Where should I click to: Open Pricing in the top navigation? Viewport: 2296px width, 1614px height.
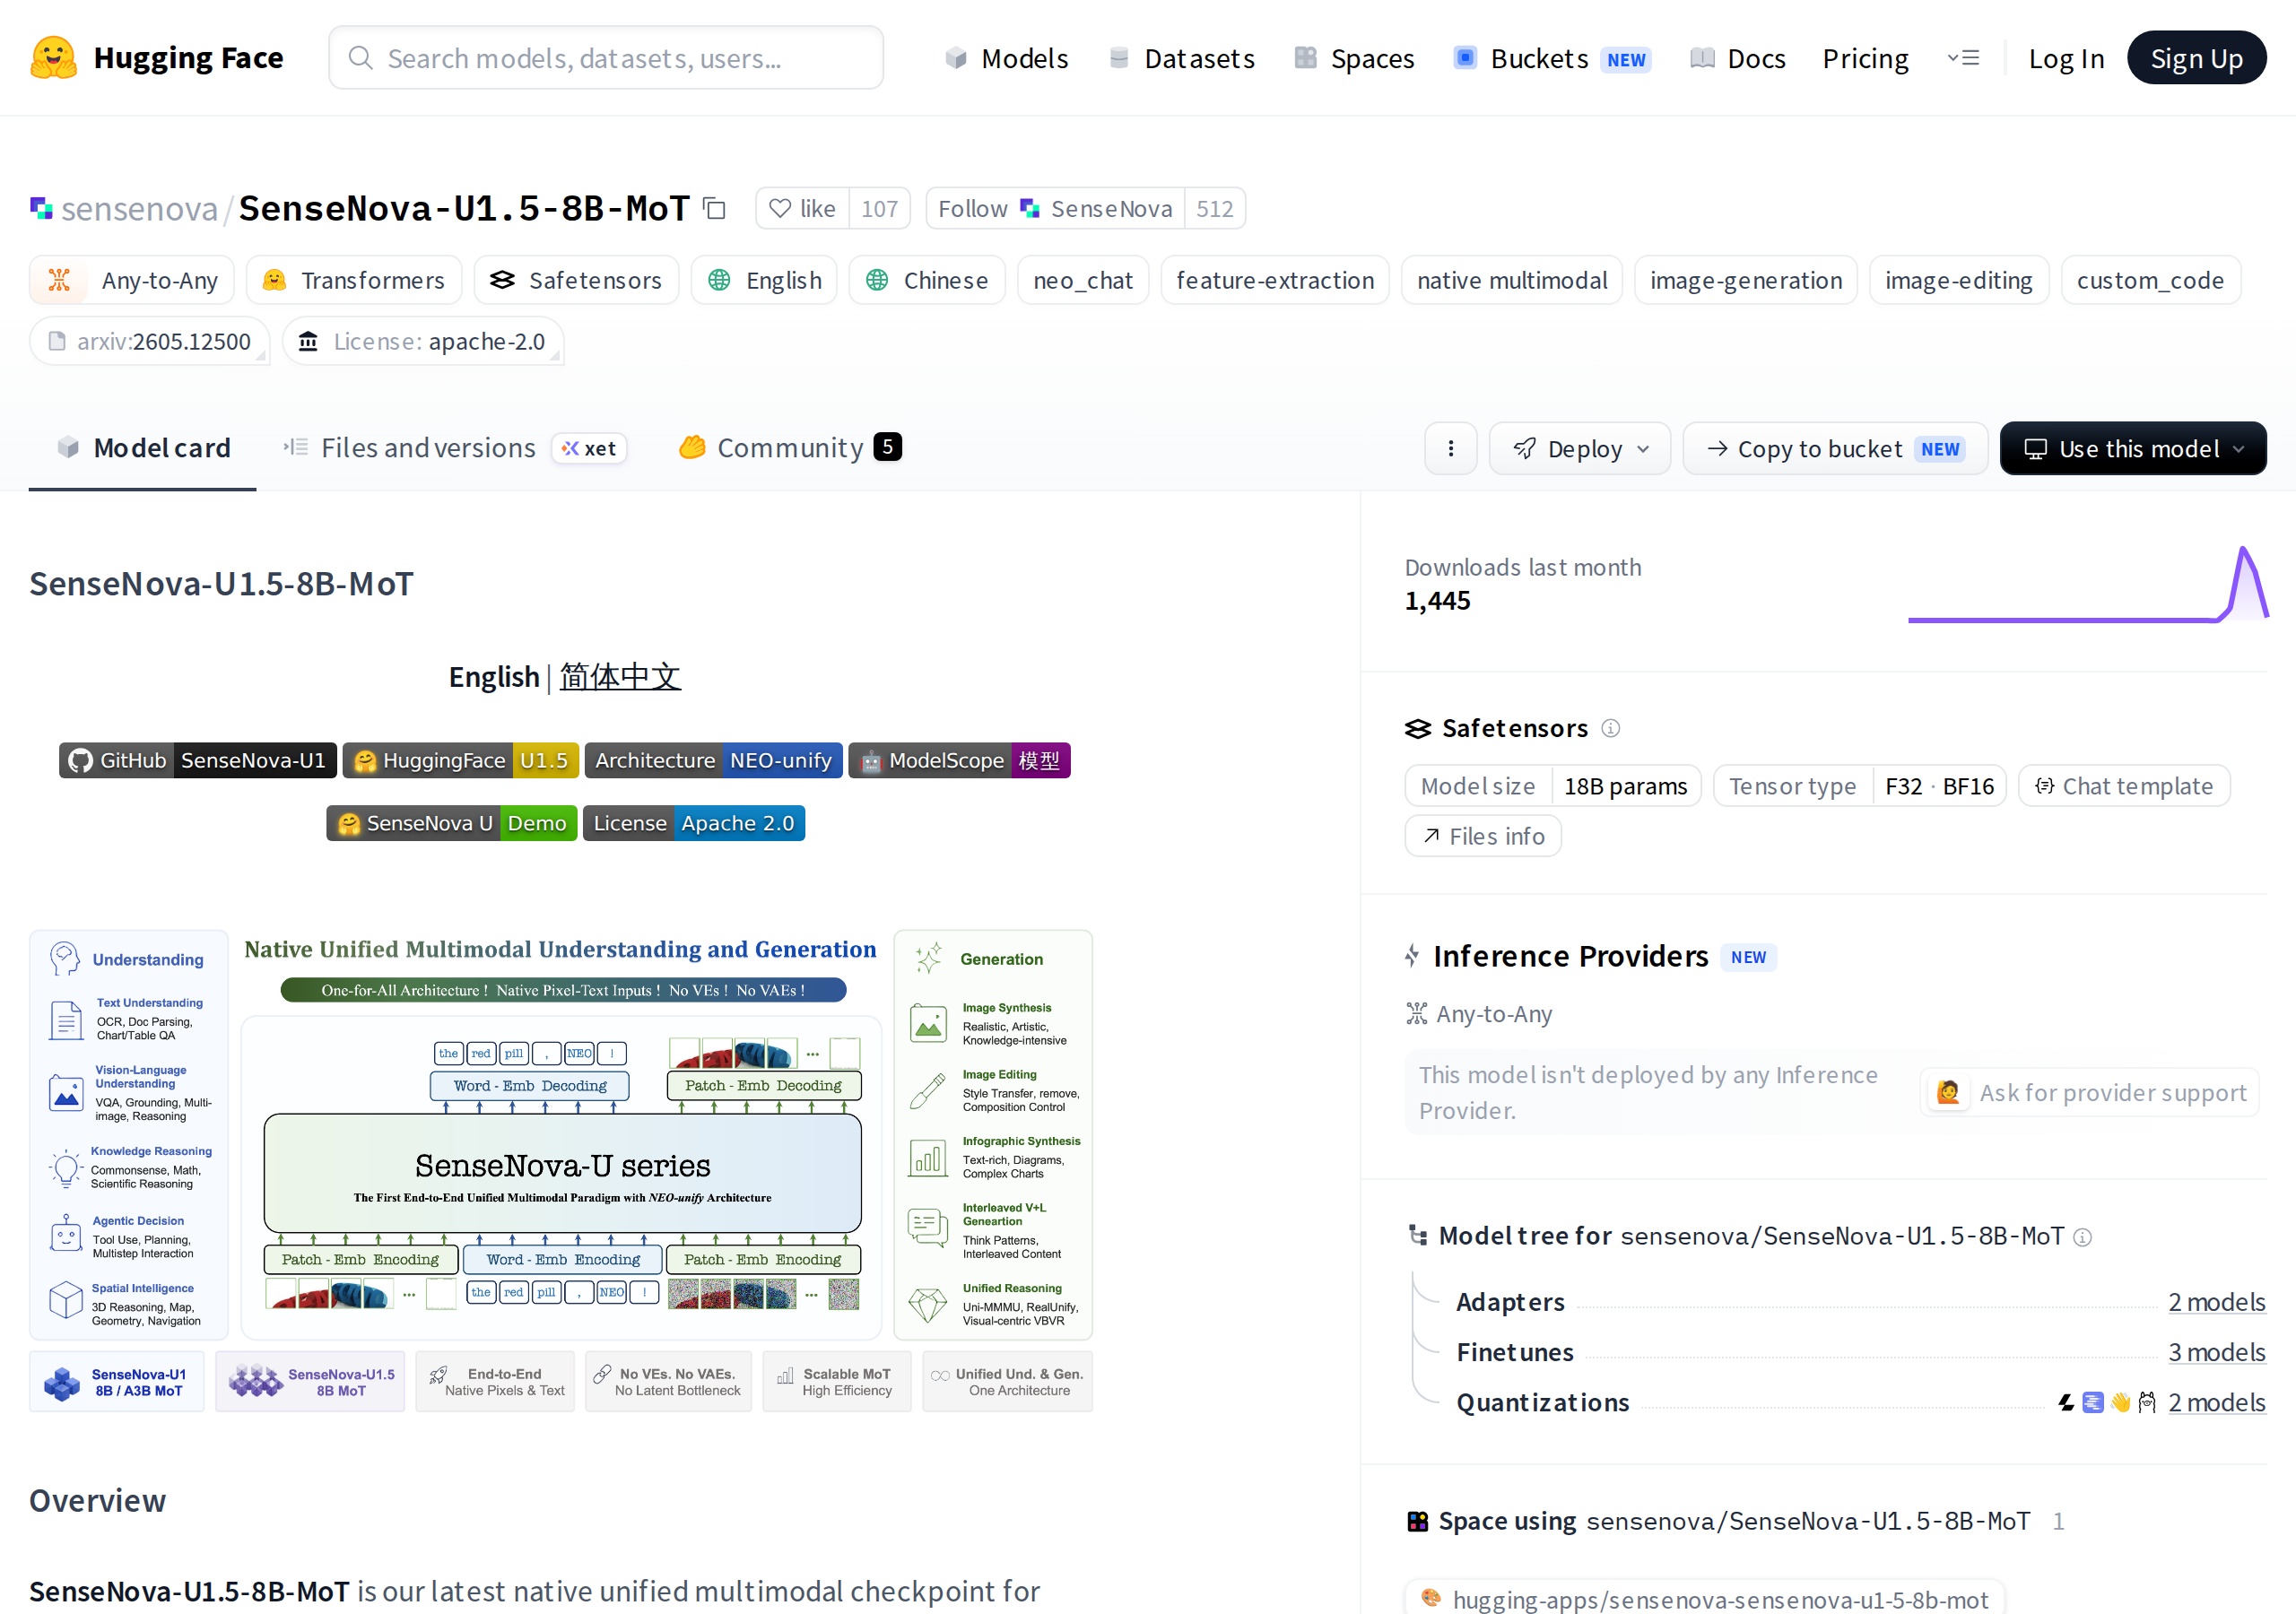pos(1865,58)
